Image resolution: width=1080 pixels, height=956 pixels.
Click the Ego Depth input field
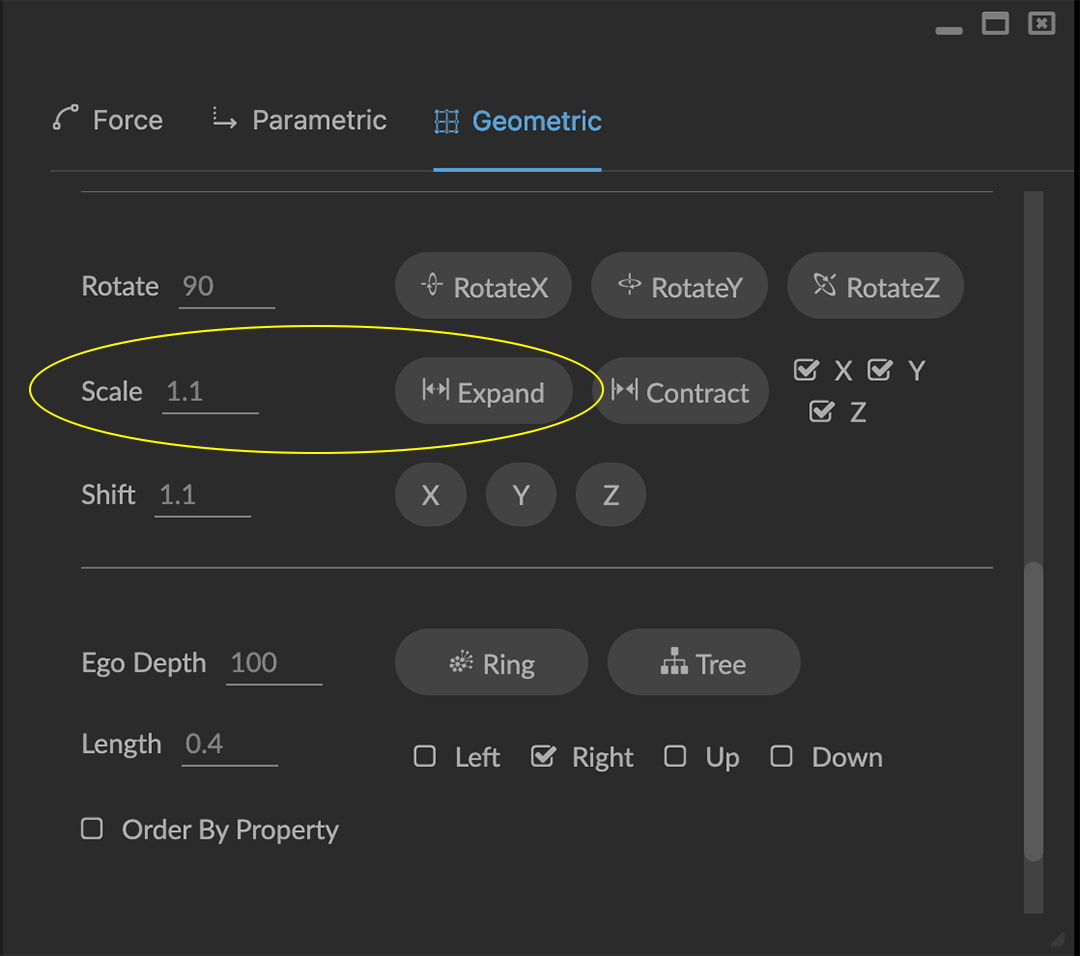[274, 663]
